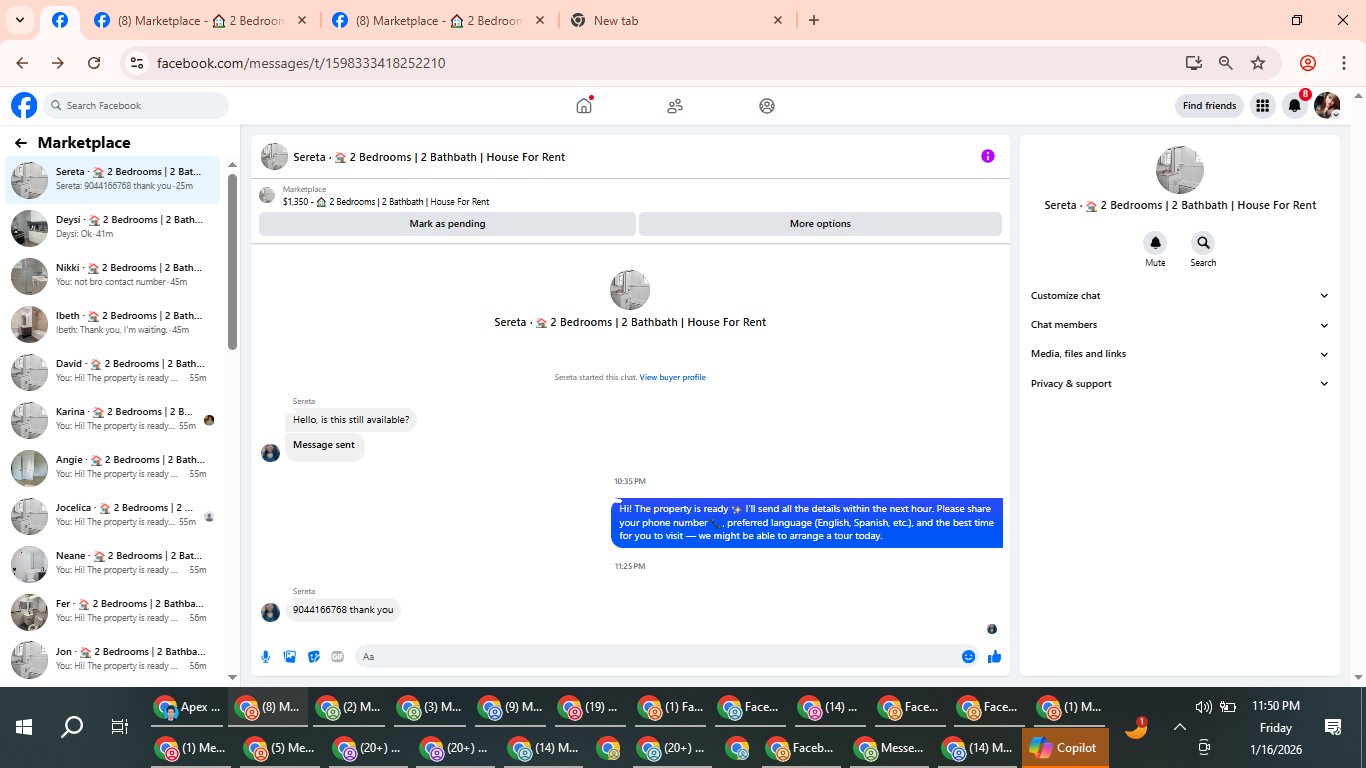Image resolution: width=1366 pixels, height=768 pixels.
Task: Open the Facebook menu grid icon
Action: (x=1262, y=105)
